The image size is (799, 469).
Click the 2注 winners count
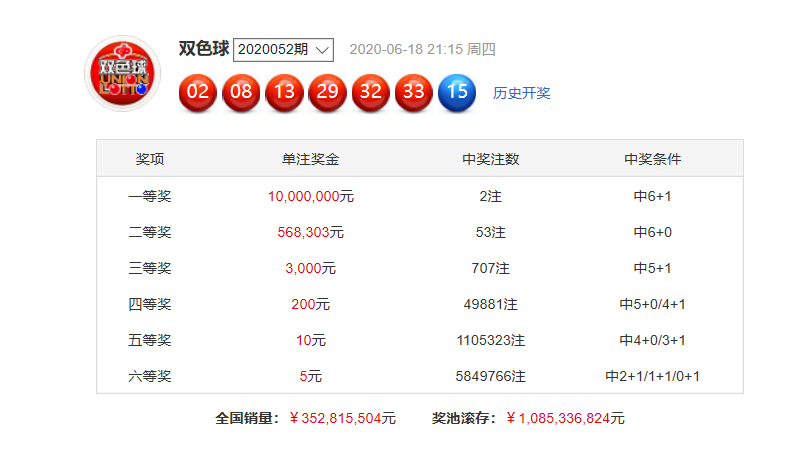pos(491,196)
